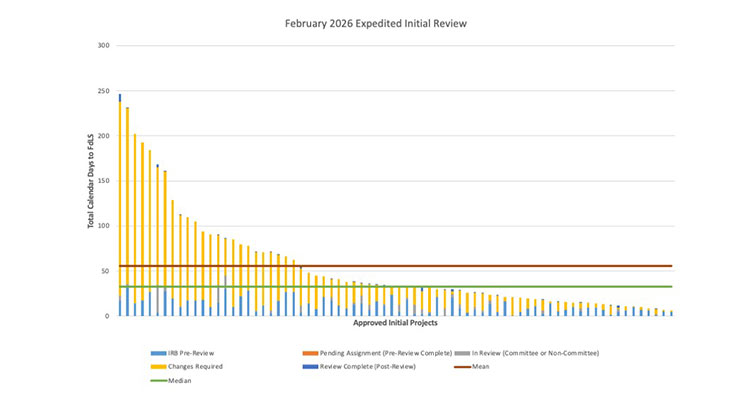
Task: Select the horizontal red Mean line
Action: pos(500,266)
